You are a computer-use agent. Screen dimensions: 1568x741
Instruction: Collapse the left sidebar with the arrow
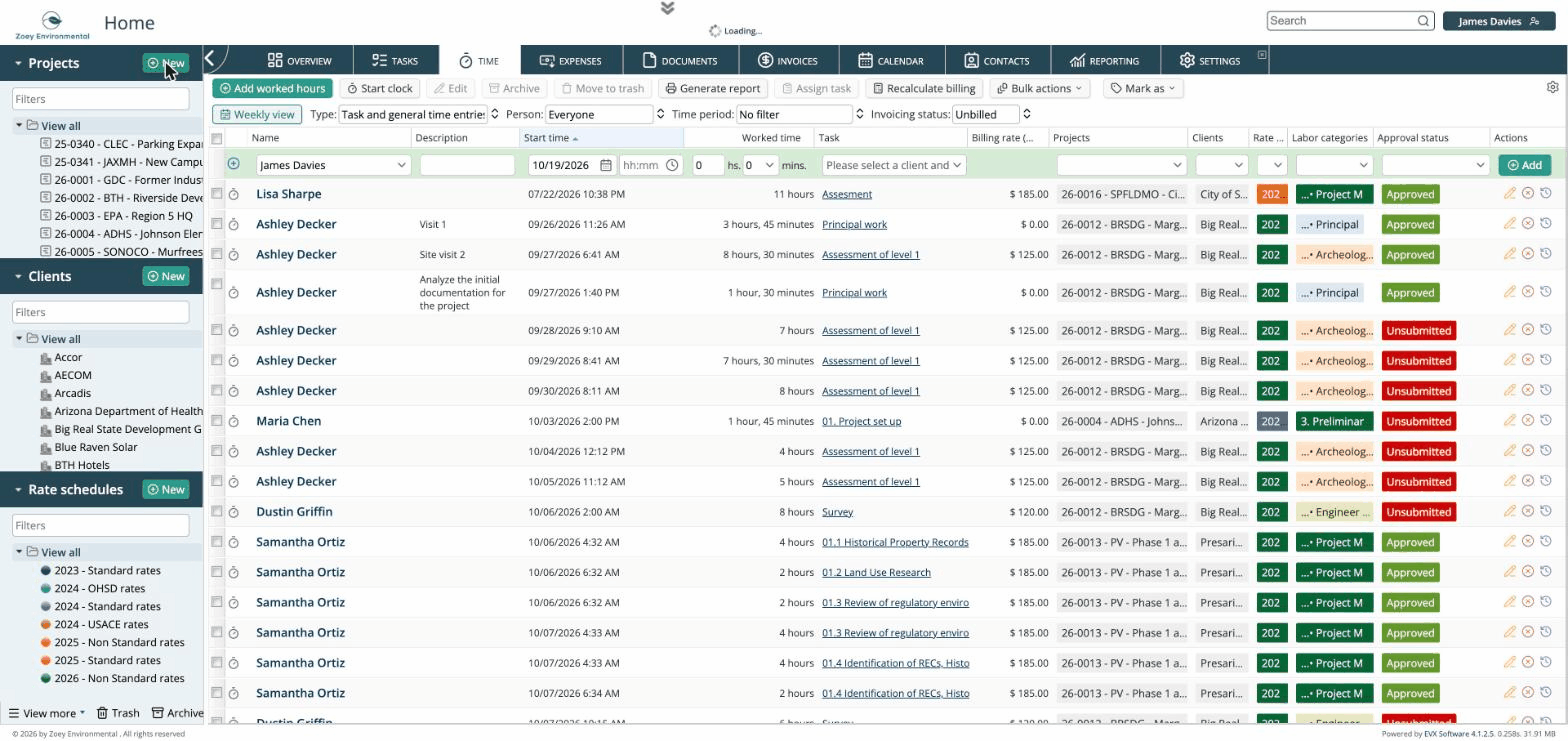(x=210, y=59)
